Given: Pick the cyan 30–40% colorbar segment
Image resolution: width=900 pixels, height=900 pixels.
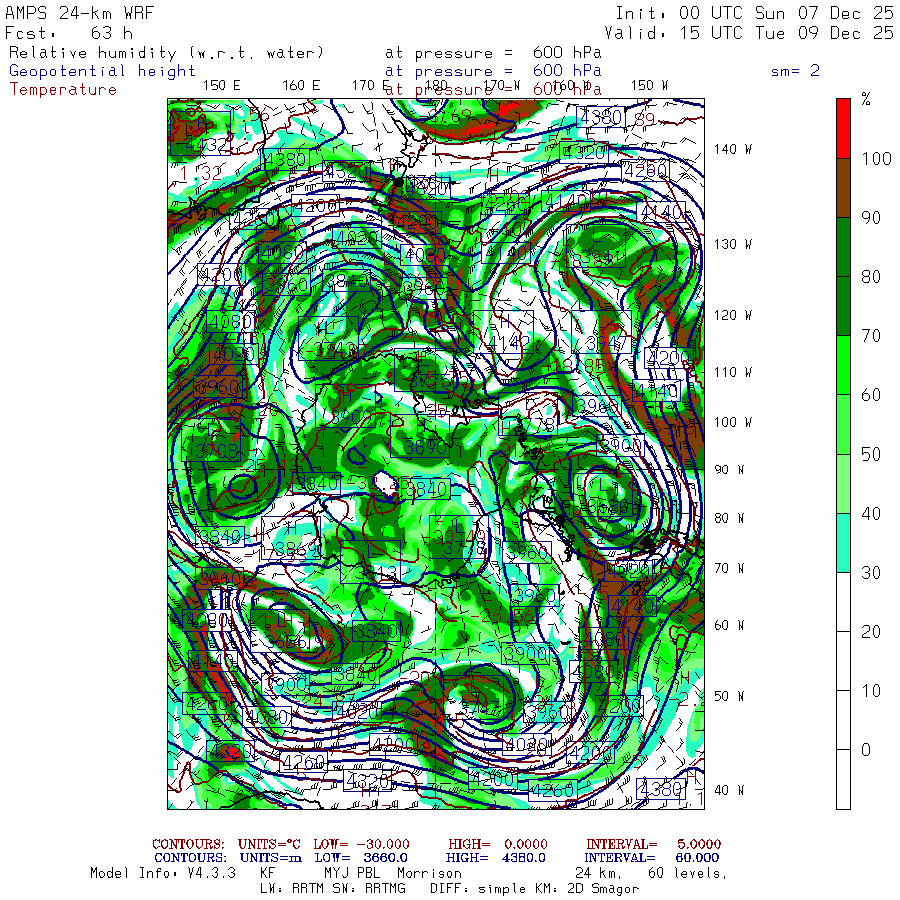Looking at the screenshot, I should point(843,542).
